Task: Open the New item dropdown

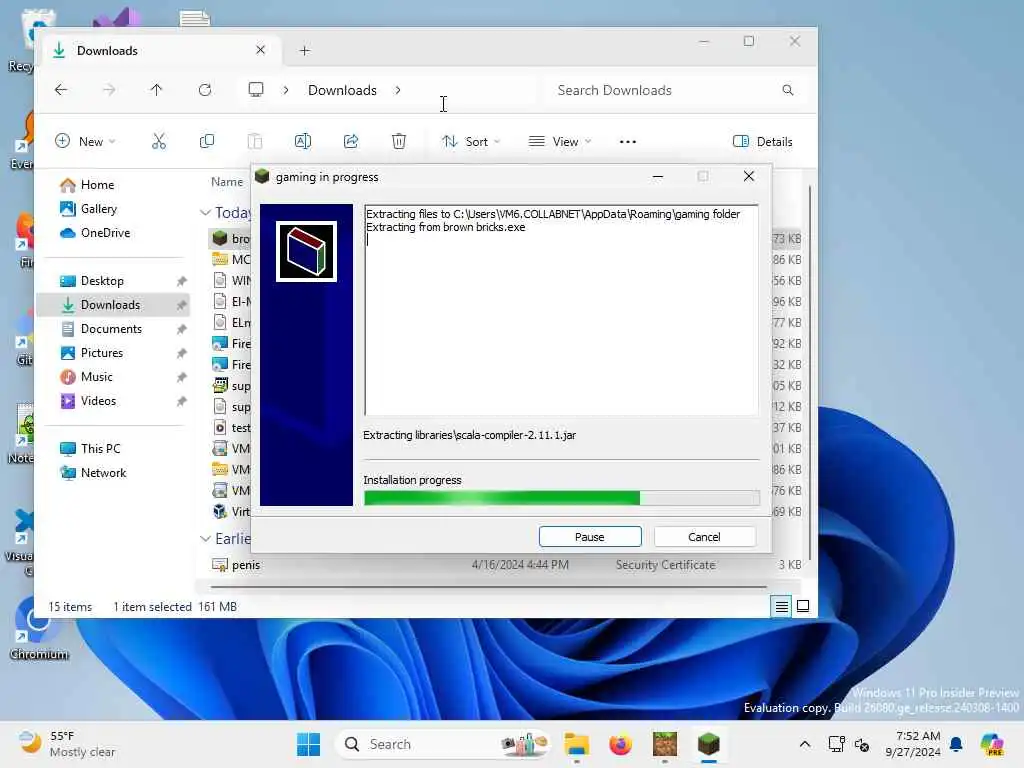Action: [85, 142]
